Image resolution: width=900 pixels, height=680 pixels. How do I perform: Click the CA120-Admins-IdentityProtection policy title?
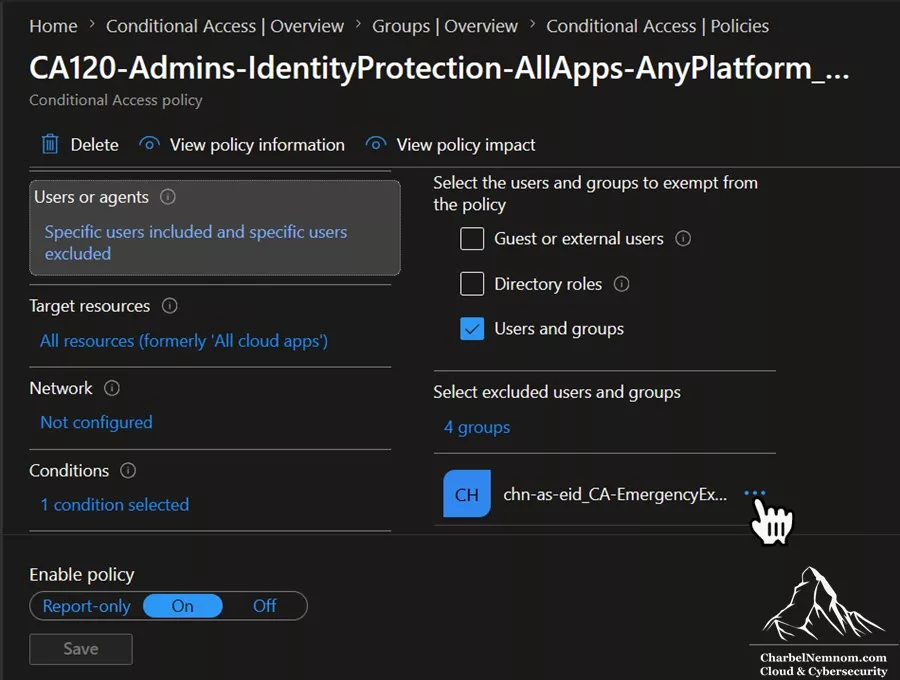click(x=439, y=68)
